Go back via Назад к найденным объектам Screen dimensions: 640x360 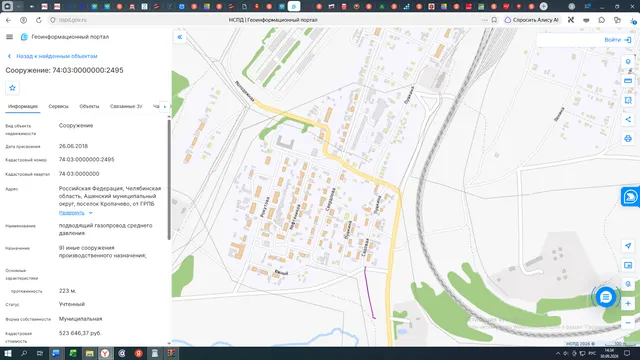tap(53, 56)
